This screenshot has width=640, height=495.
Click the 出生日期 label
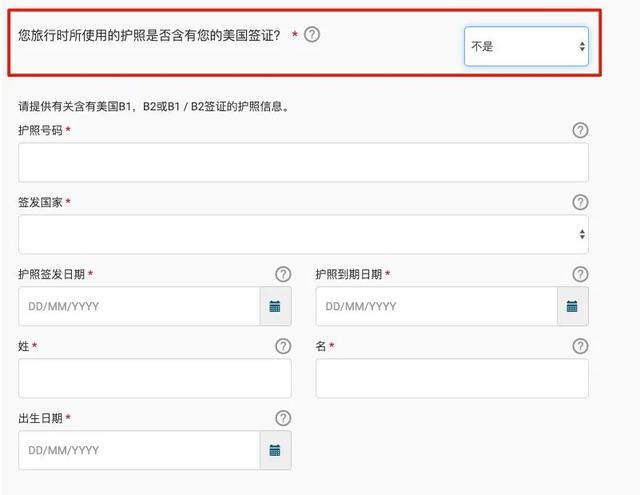[x=40, y=418]
